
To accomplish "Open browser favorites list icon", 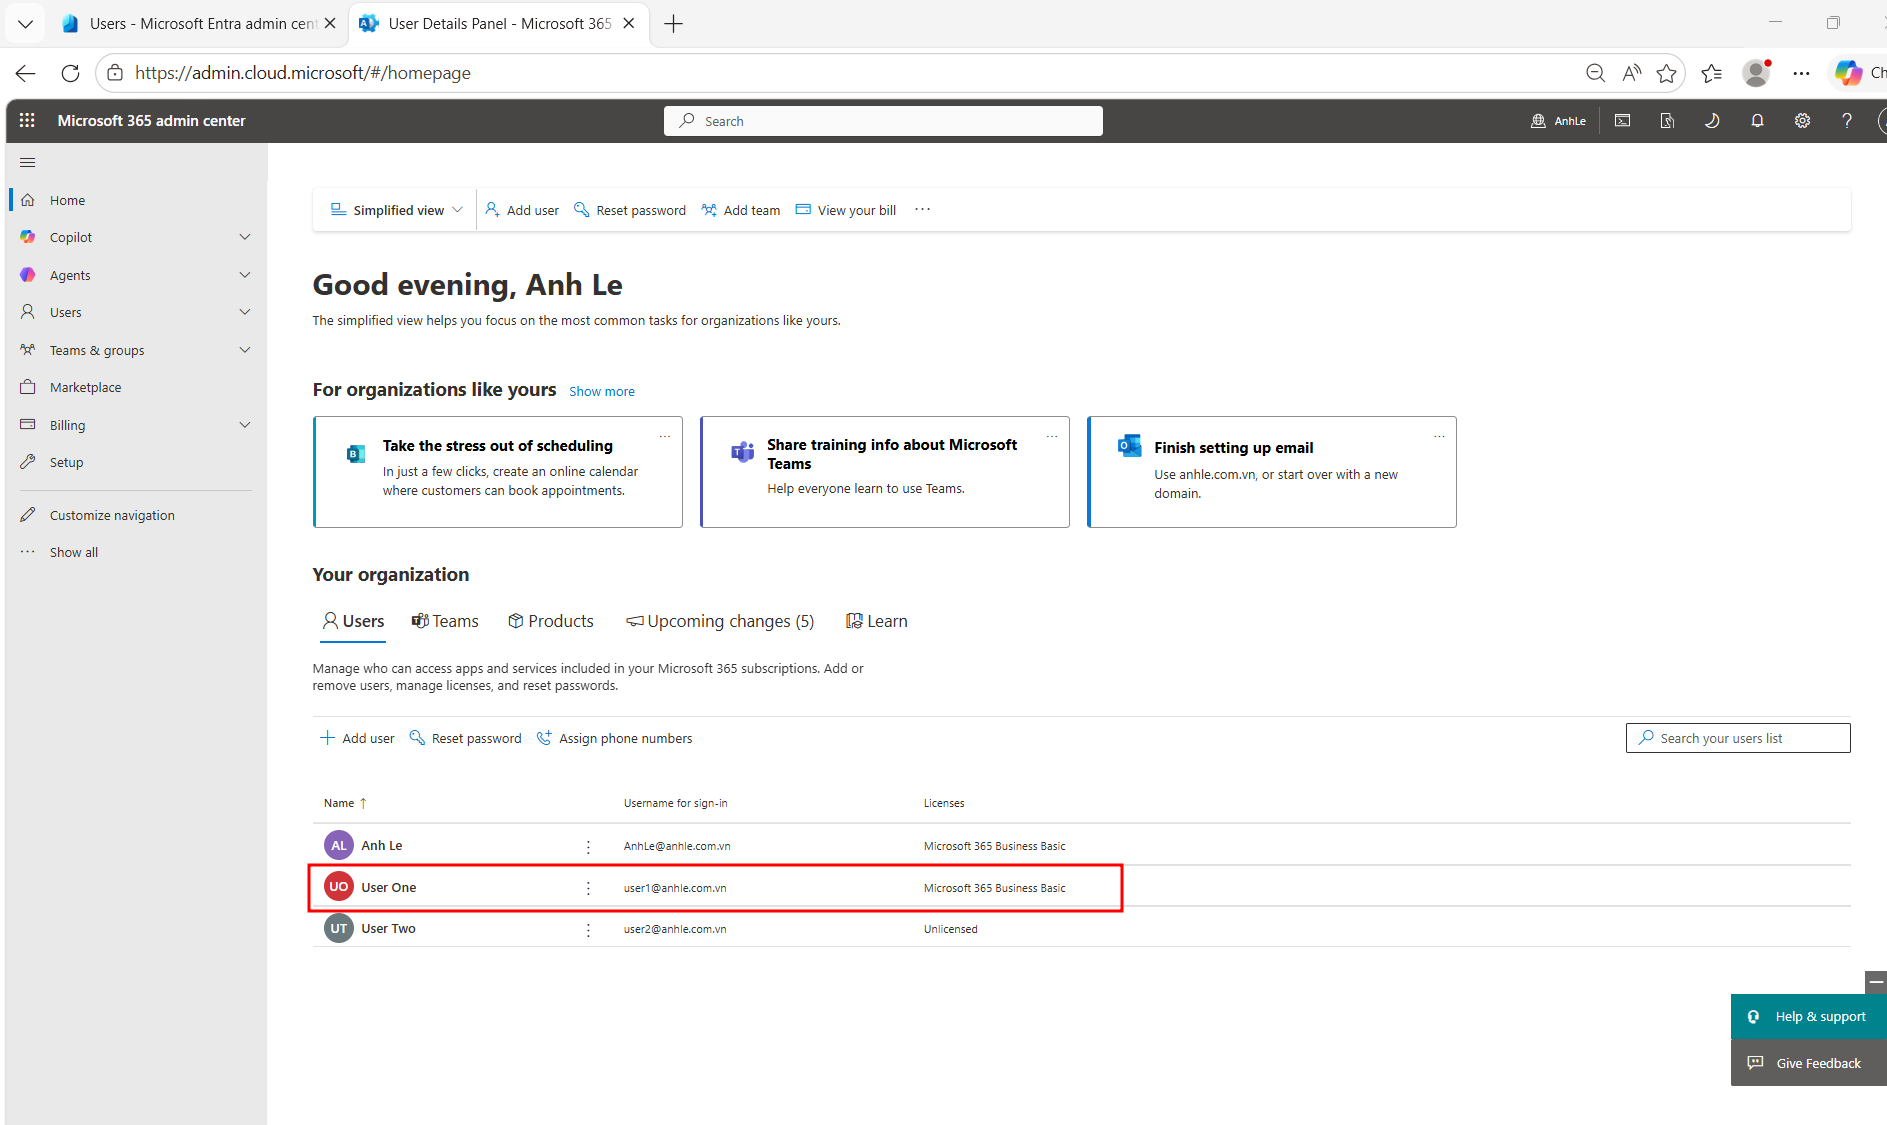I will coord(1711,73).
